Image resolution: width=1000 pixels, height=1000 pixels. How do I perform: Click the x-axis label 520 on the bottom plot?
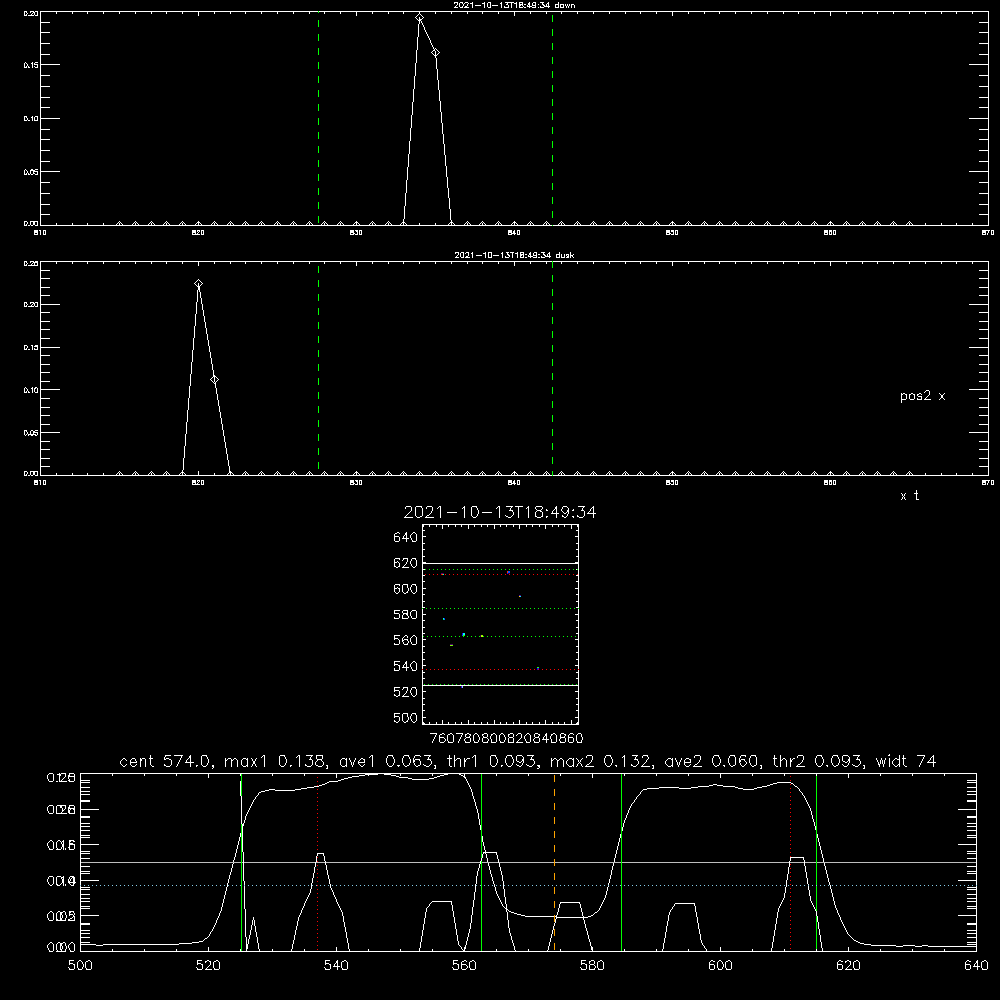pos(209,966)
